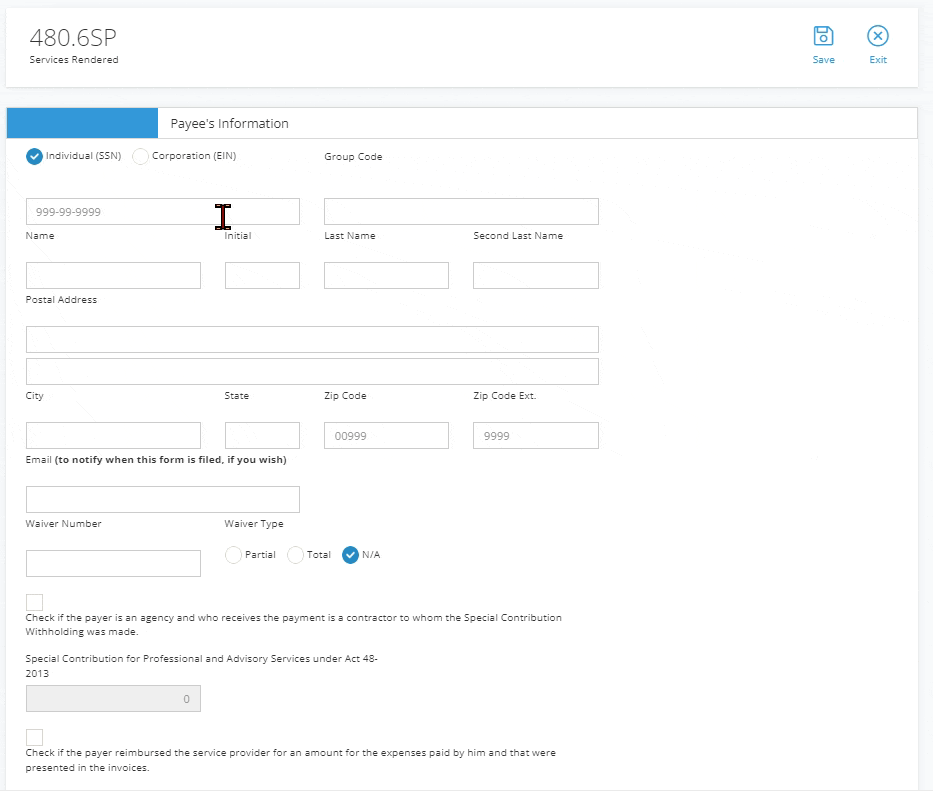Click the first Postal Address line field
Viewport: 933px width, 792px height.
[312, 339]
